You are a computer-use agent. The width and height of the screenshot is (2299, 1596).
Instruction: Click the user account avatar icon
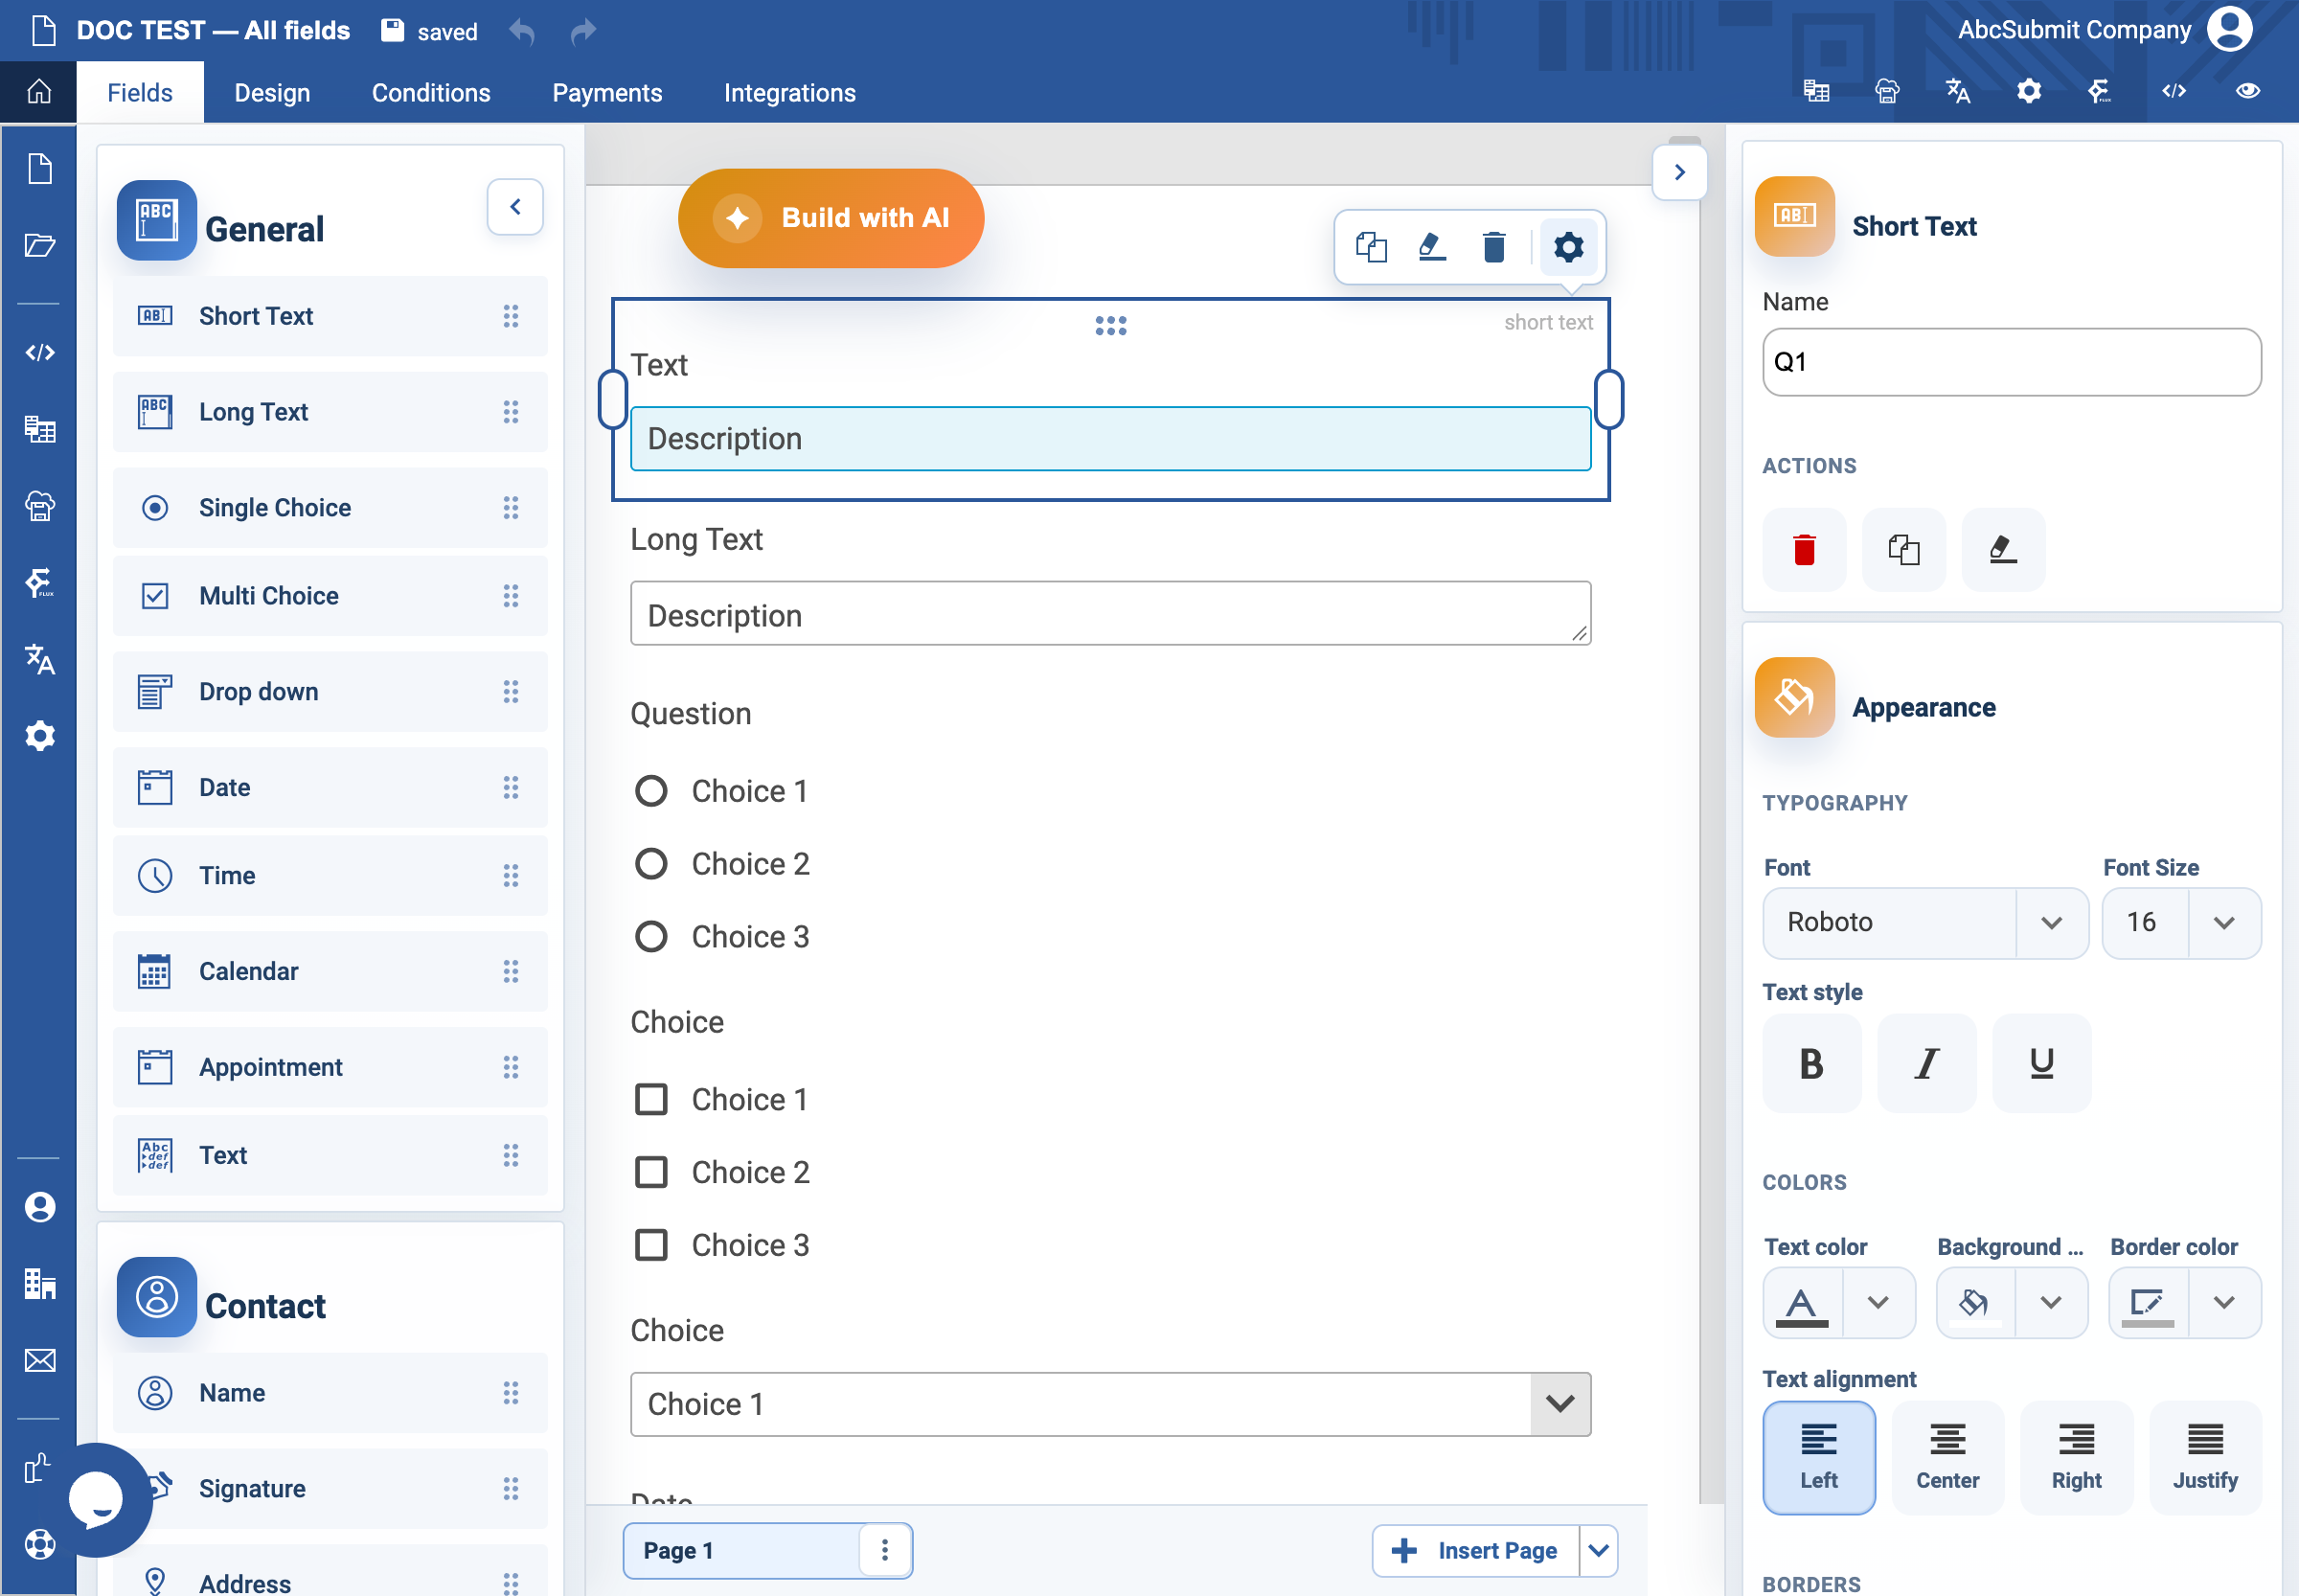[2230, 29]
